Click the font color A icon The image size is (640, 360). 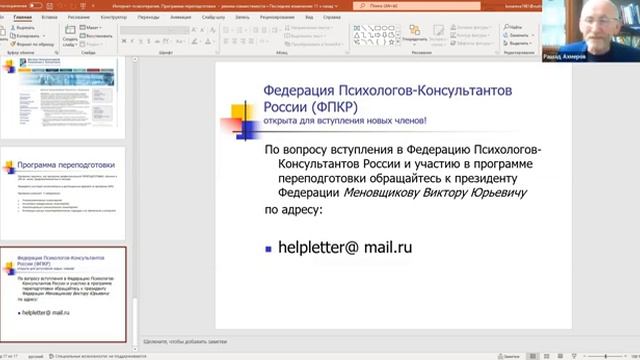208,41
